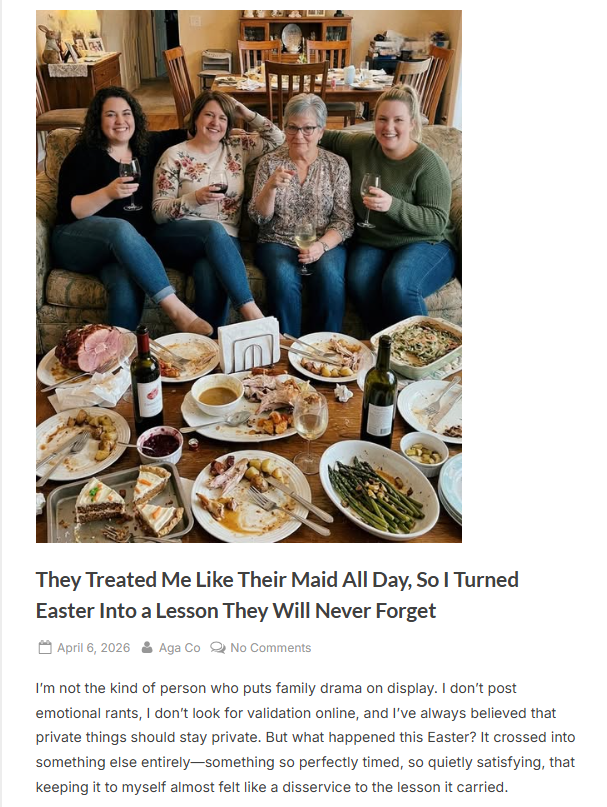Open the No Comments link

click(270, 648)
